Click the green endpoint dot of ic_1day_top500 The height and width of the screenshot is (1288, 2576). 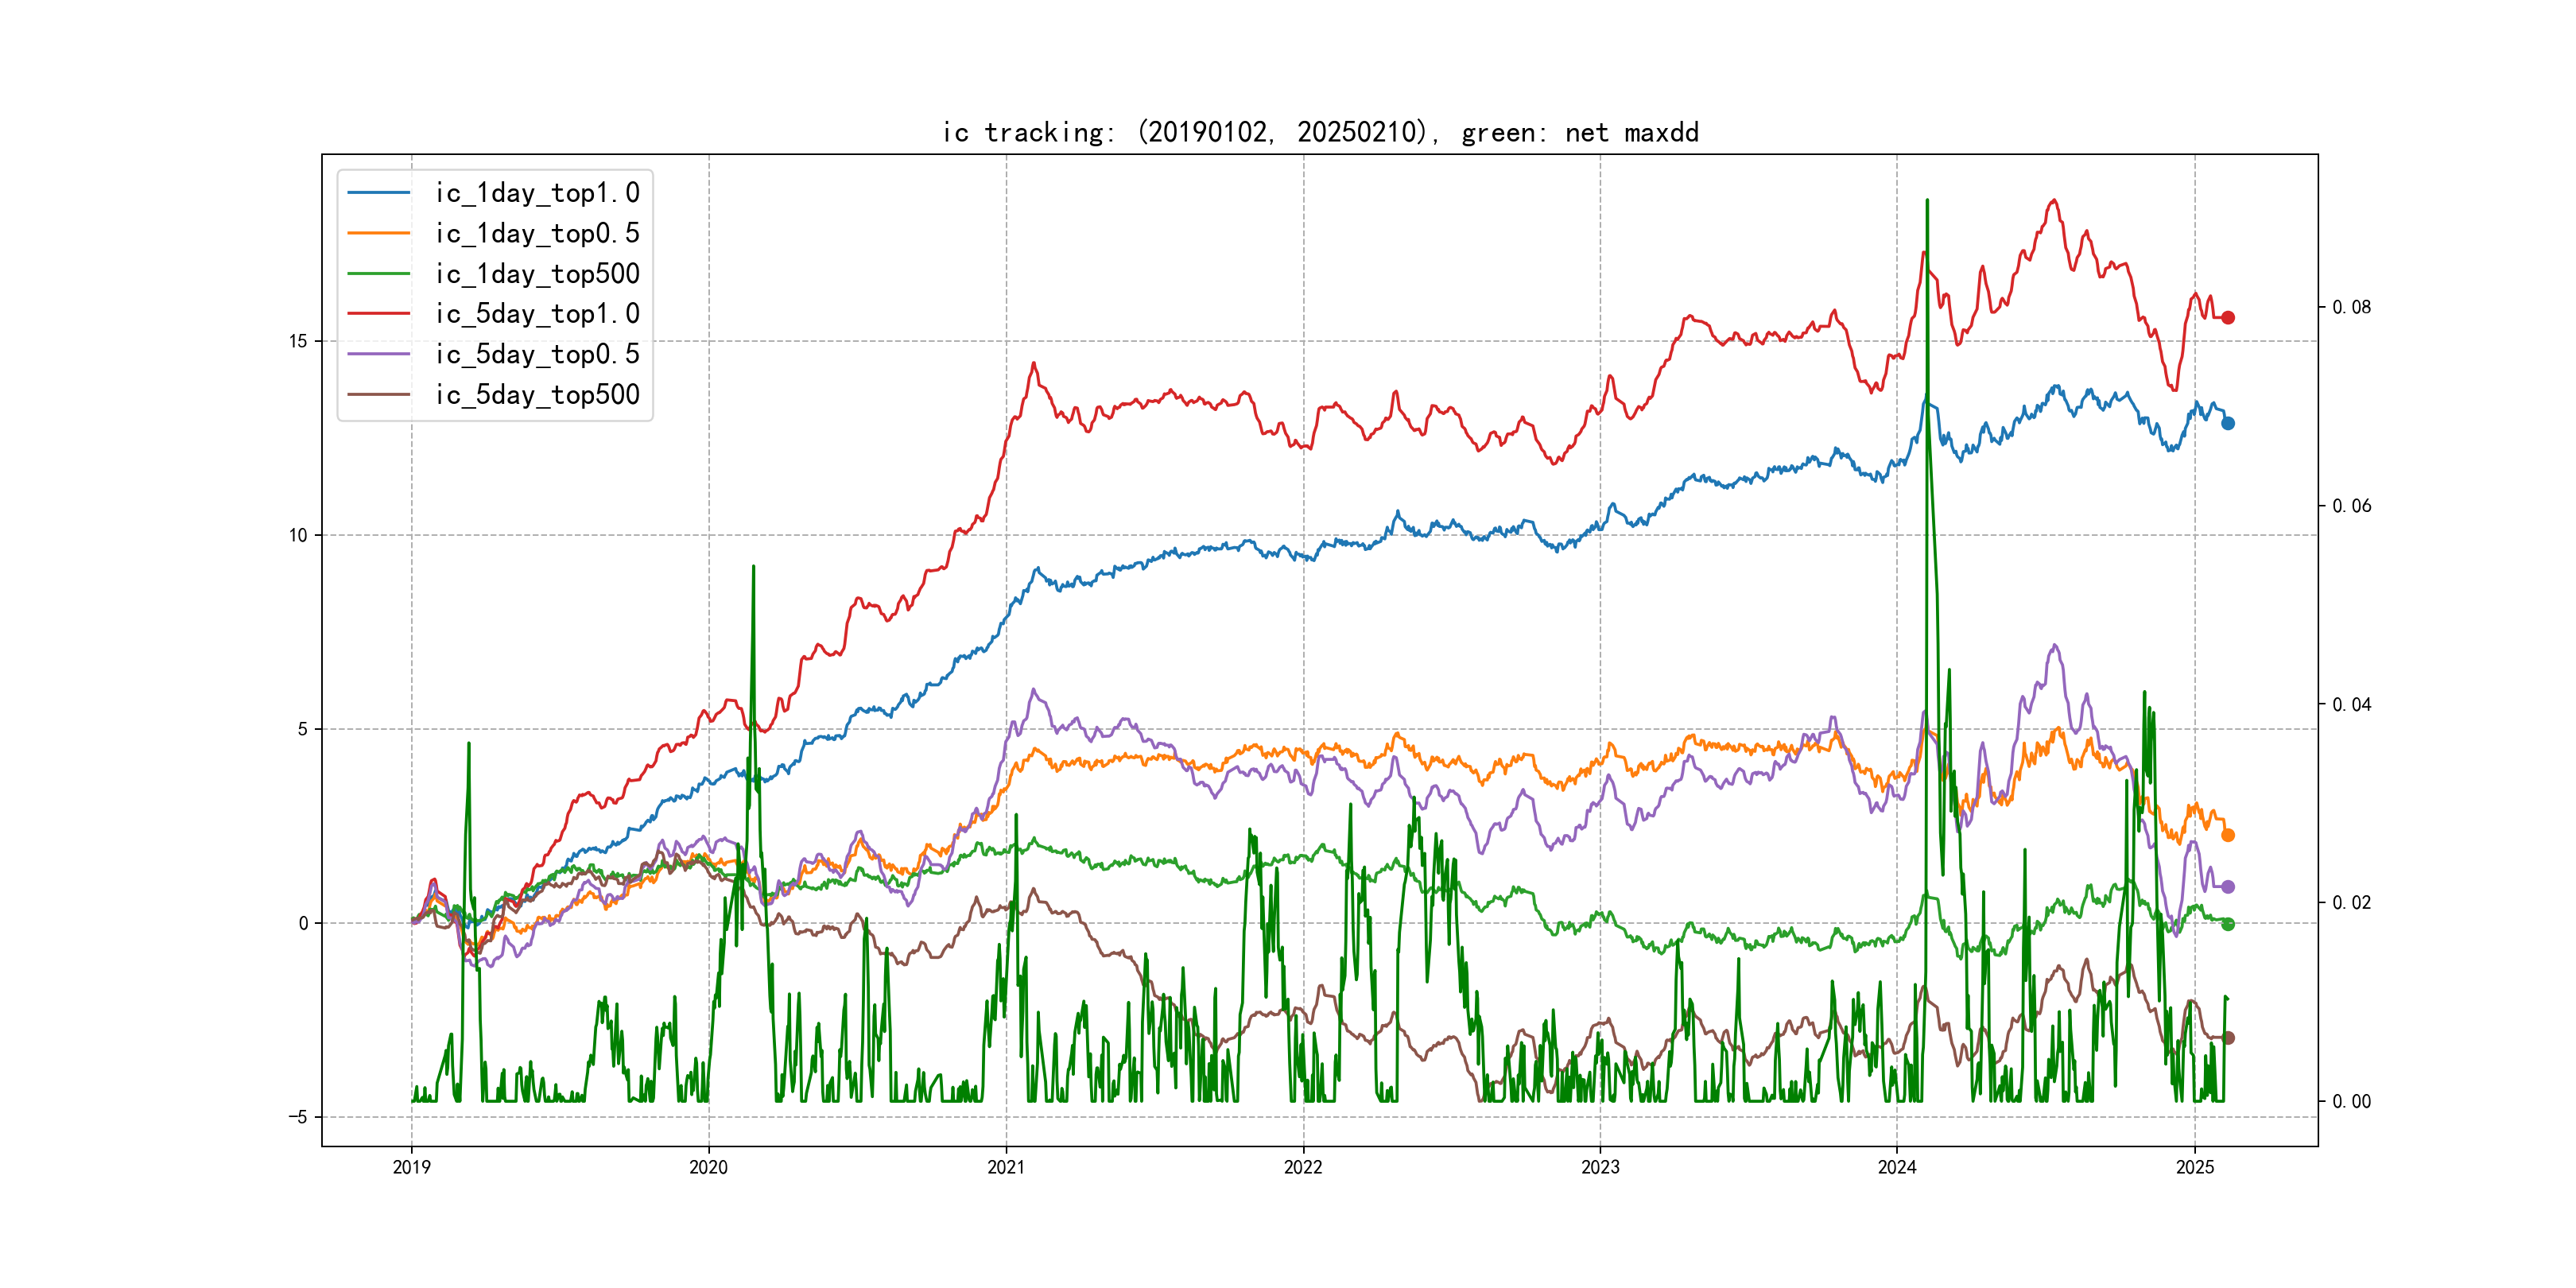(x=2228, y=924)
